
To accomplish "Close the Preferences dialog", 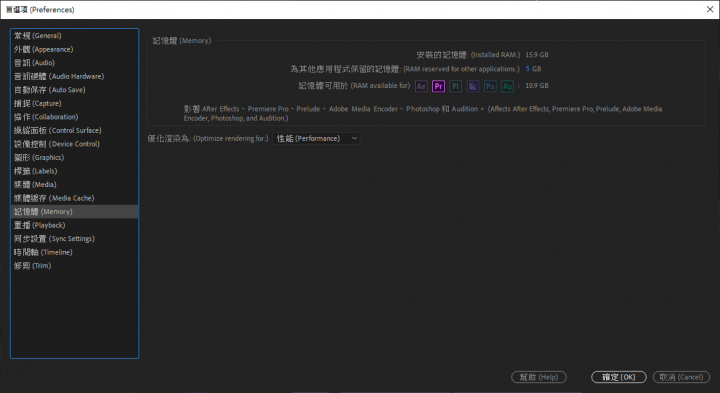I will click(x=710, y=9).
